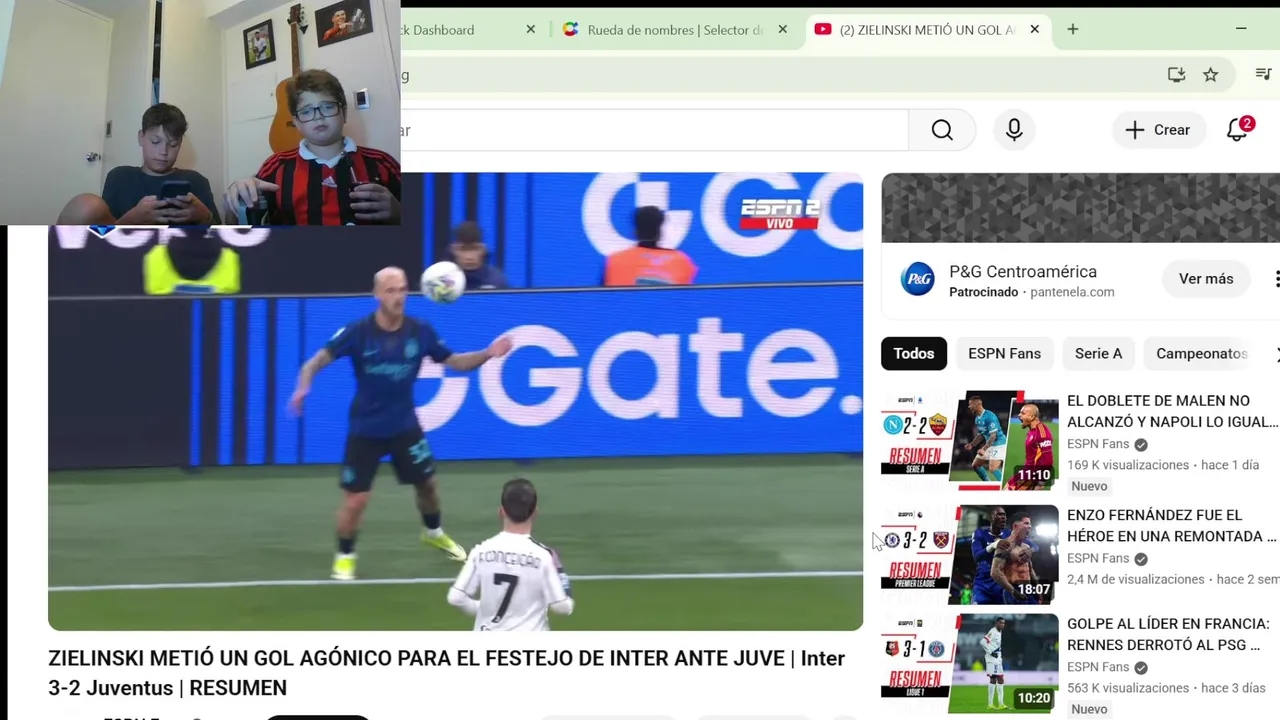Click the P&G Centroamérica ad title

tap(1023, 272)
